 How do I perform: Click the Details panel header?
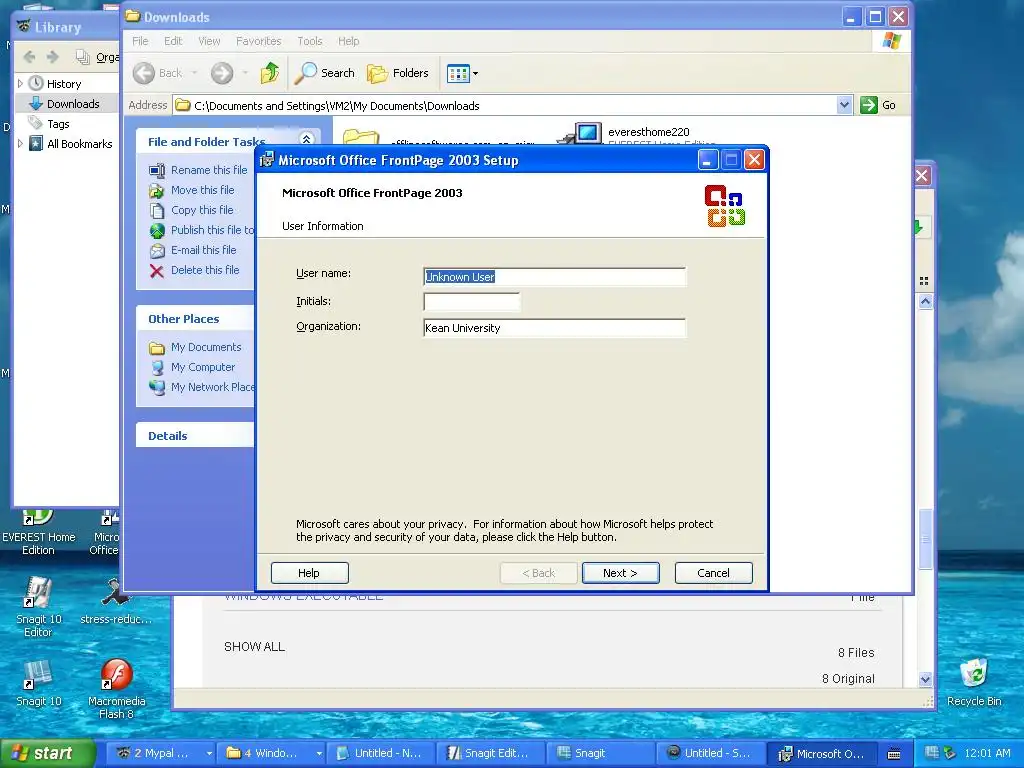pyautogui.click(x=195, y=436)
